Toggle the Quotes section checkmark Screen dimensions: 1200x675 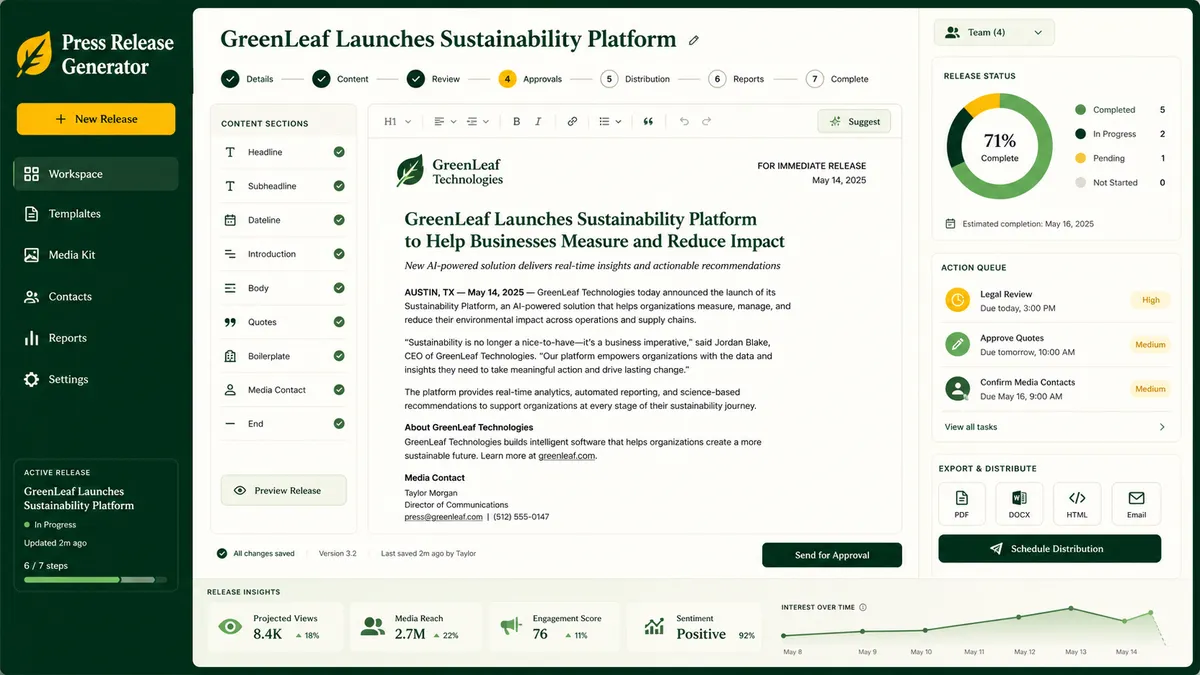pyautogui.click(x=339, y=322)
